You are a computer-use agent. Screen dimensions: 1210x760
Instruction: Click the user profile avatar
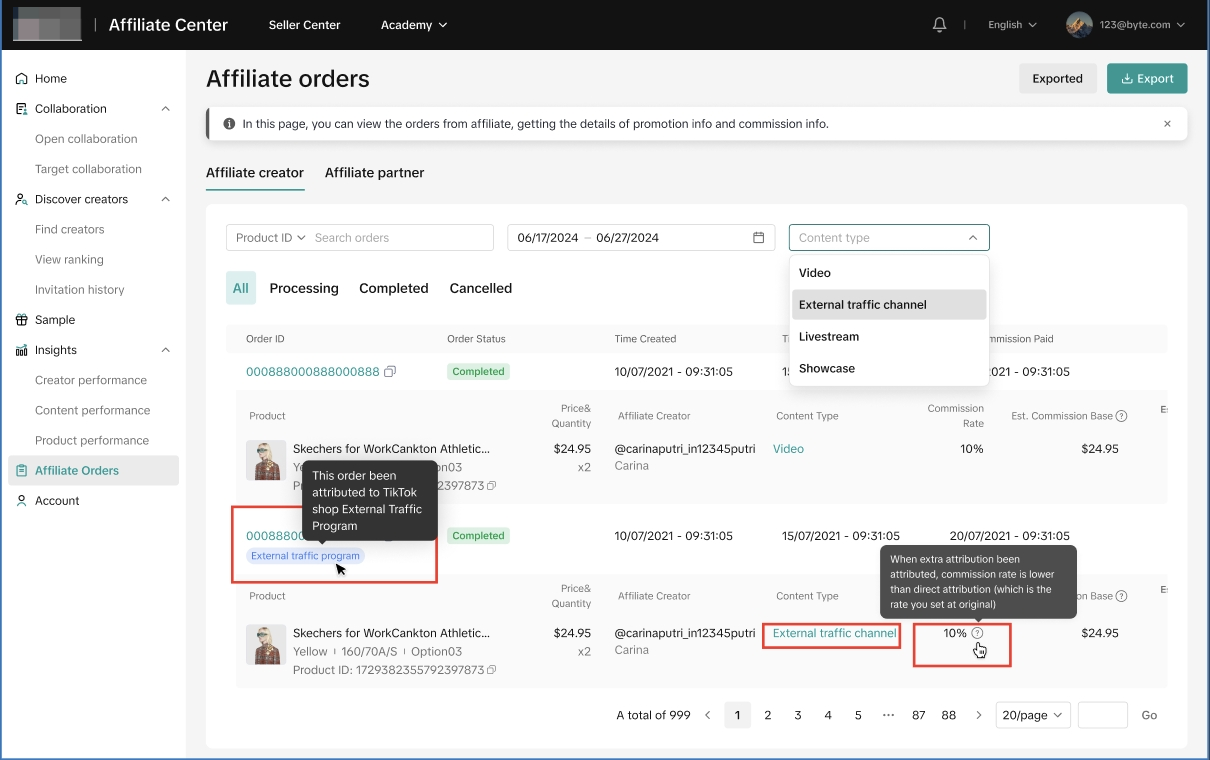click(1079, 25)
